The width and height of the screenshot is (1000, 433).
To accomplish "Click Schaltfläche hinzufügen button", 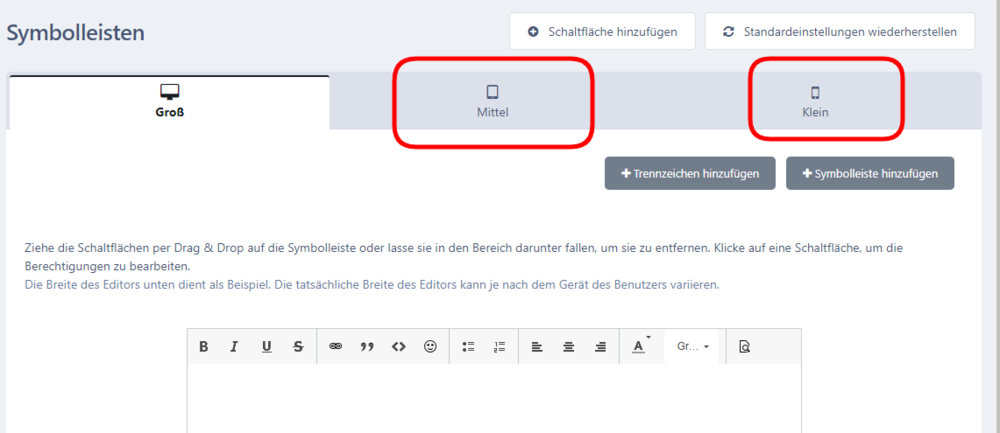I will 601,31.
